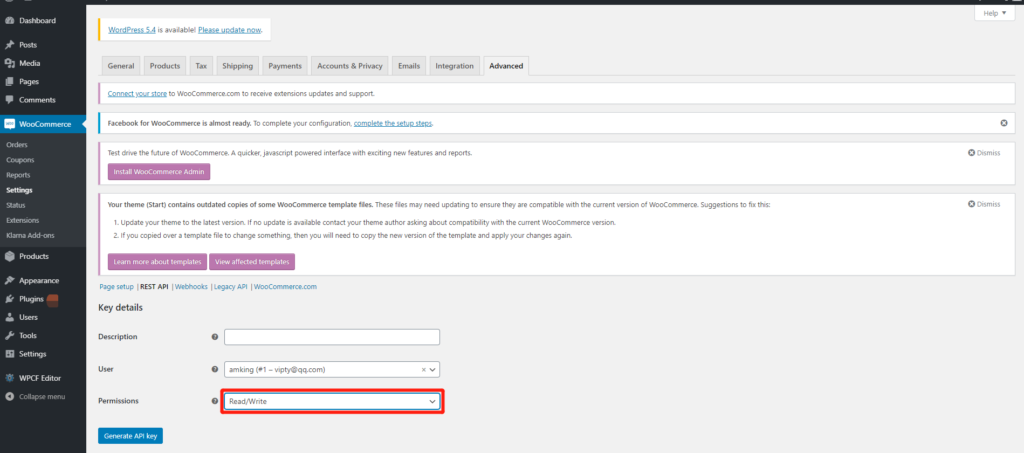Screen dimensions: 1024x453
Task: Open the Payments settings tab
Action: (285, 66)
